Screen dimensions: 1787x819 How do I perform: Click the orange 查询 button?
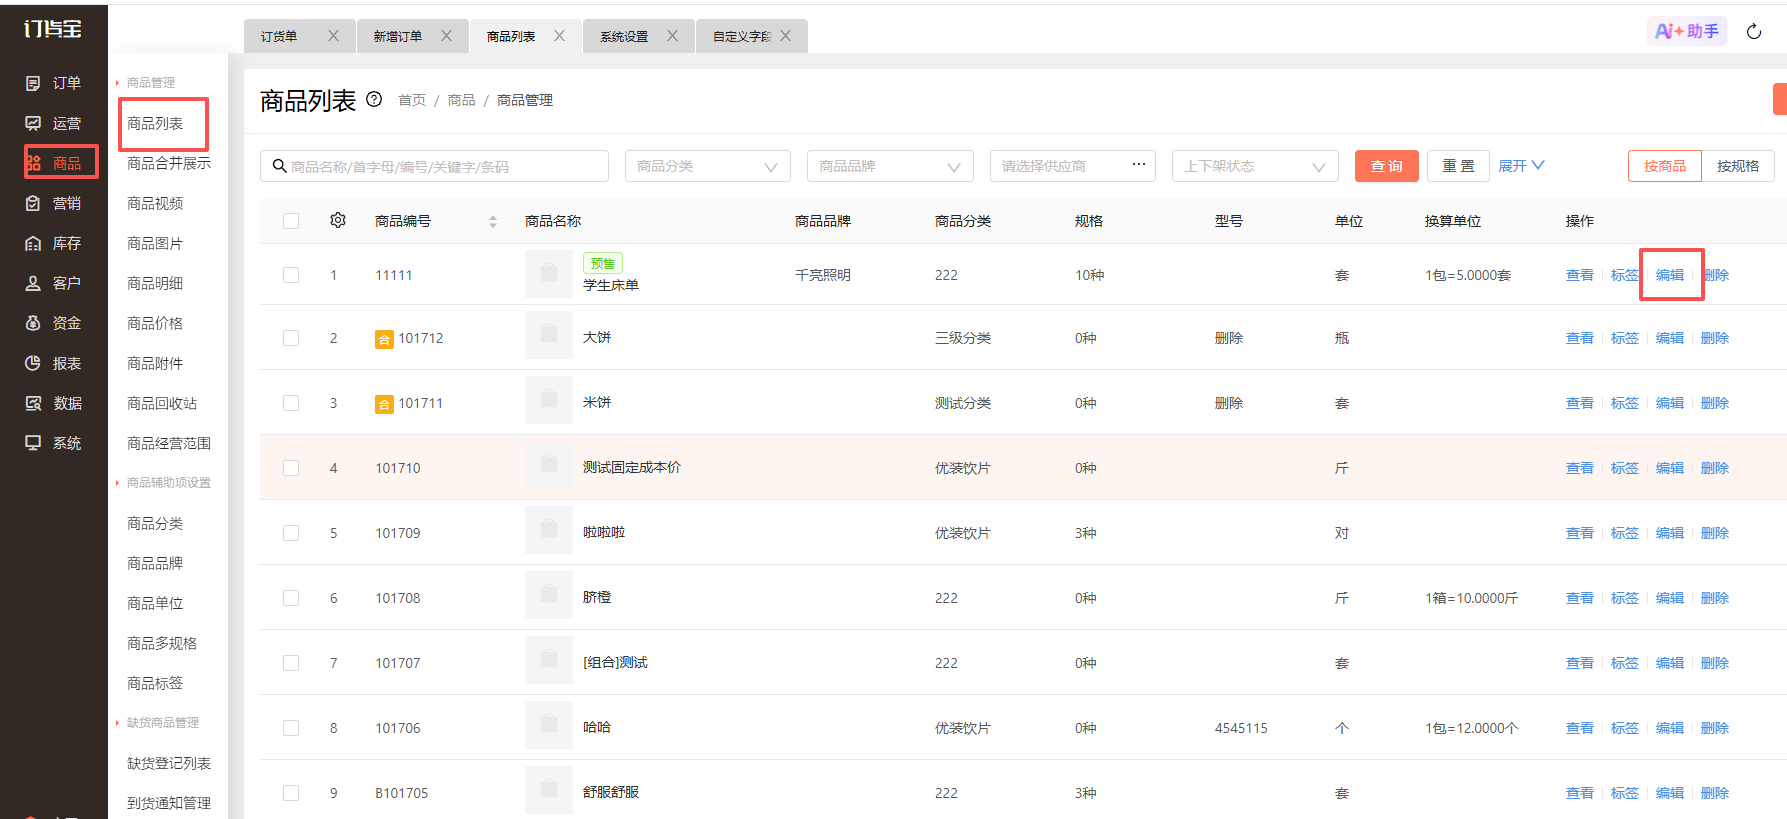[1387, 166]
